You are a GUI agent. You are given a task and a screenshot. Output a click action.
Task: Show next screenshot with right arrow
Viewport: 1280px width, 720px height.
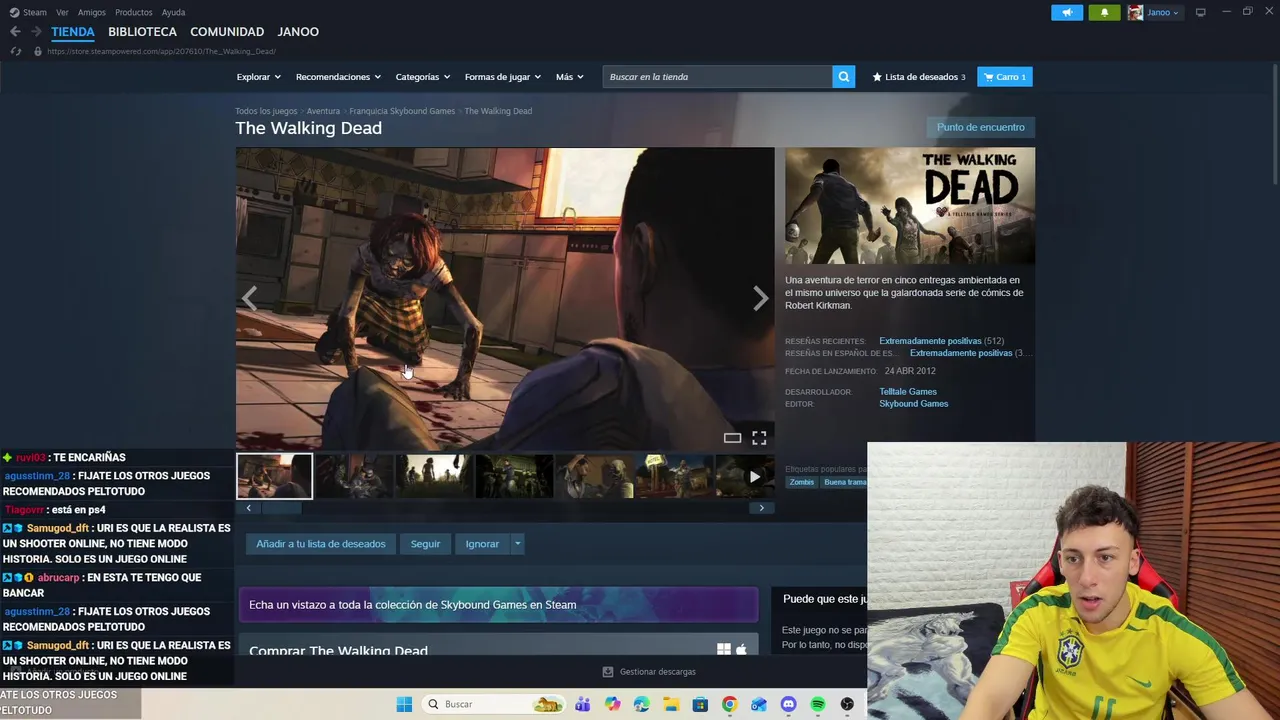pyautogui.click(x=760, y=298)
